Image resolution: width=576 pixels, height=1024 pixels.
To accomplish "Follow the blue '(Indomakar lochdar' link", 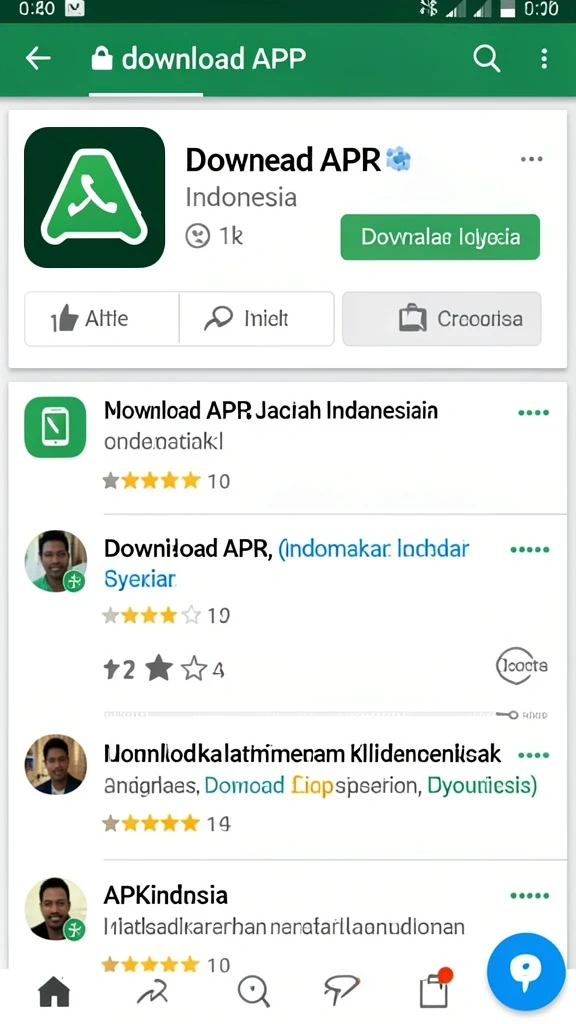I will pyautogui.click(x=374, y=549).
